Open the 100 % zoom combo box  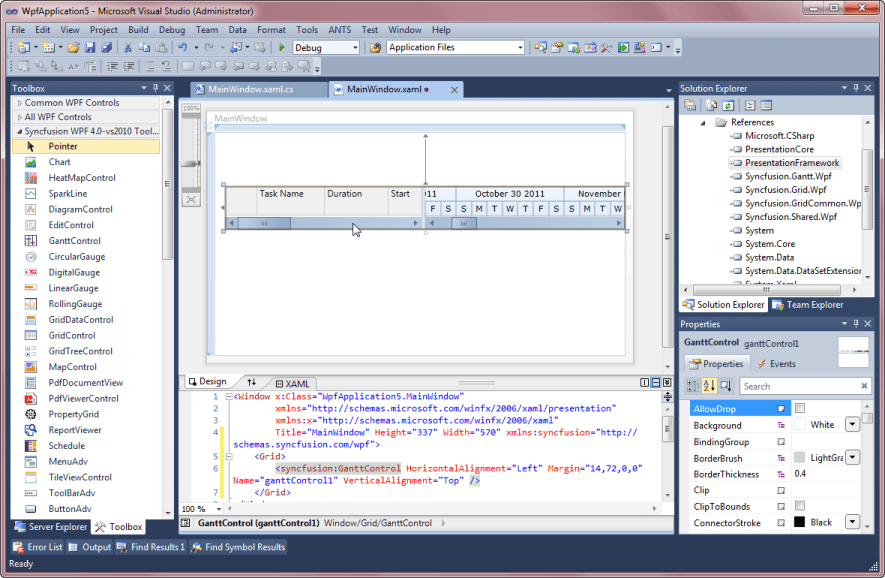pos(201,509)
